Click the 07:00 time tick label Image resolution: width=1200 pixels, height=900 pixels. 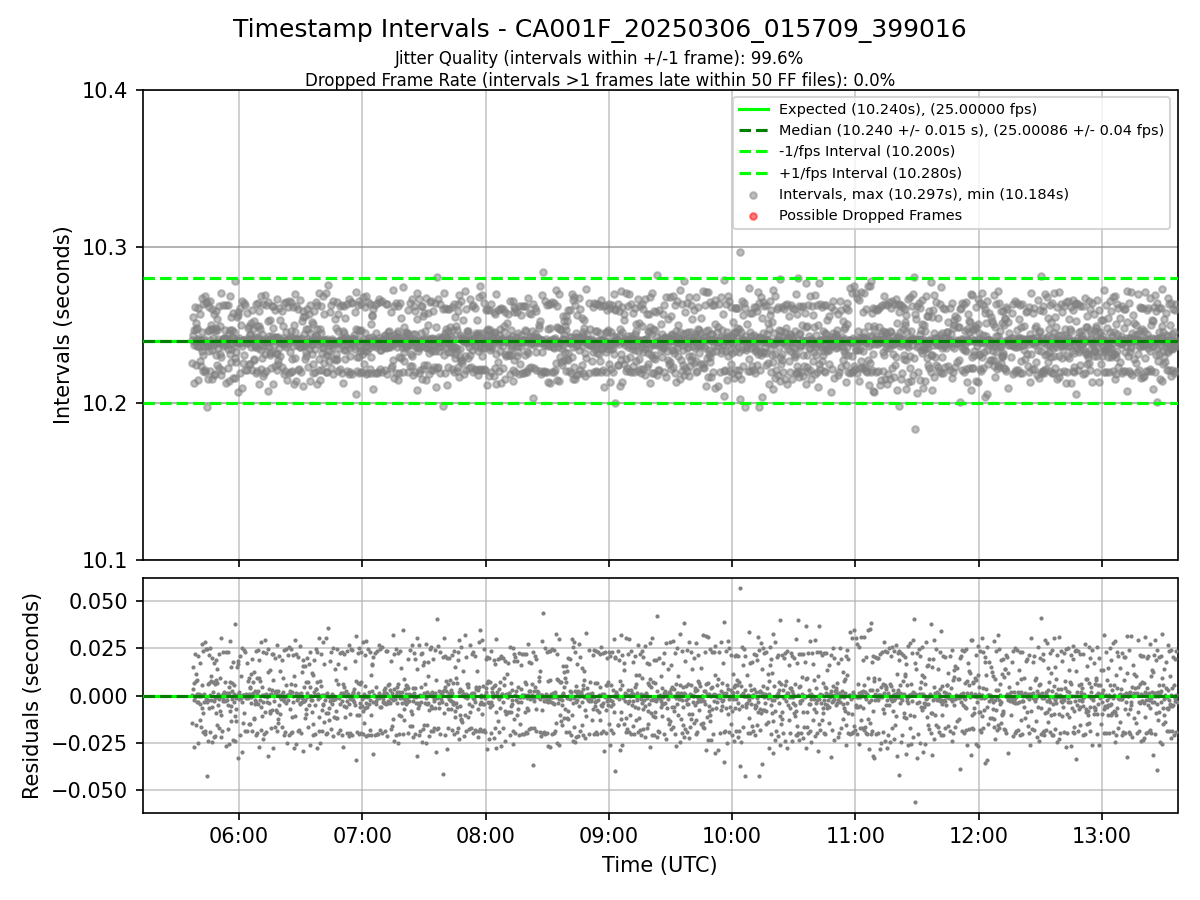point(361,834)
